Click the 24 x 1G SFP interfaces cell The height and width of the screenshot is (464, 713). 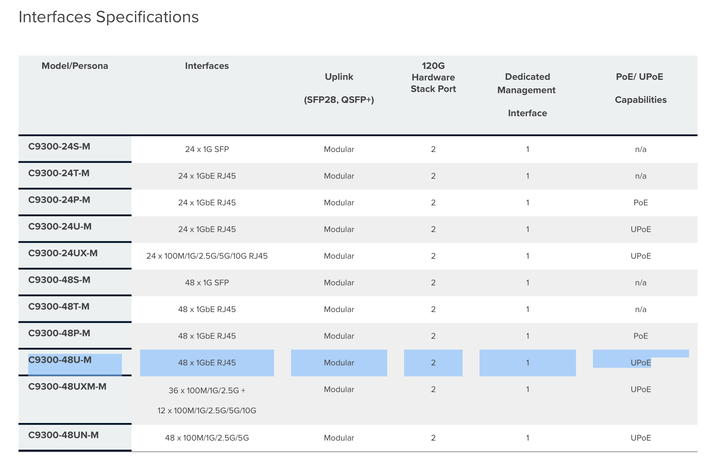(x=207, y=149)
